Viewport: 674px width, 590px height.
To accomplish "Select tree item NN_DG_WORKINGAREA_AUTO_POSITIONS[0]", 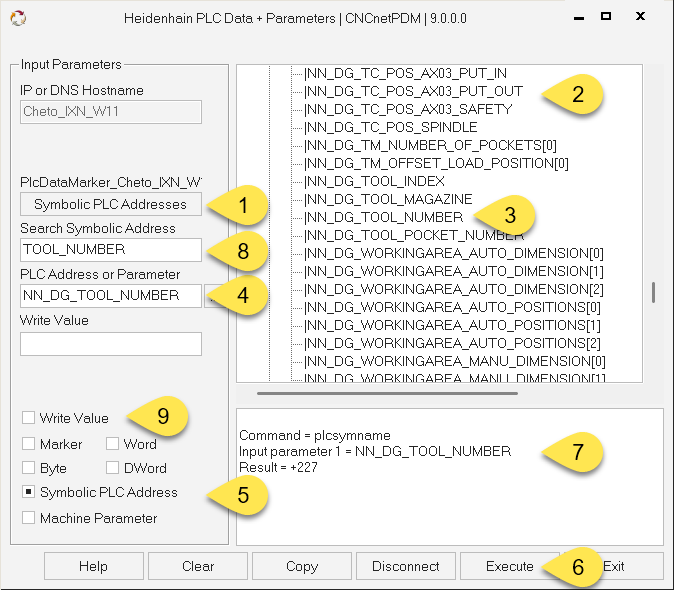I will 452,308.
